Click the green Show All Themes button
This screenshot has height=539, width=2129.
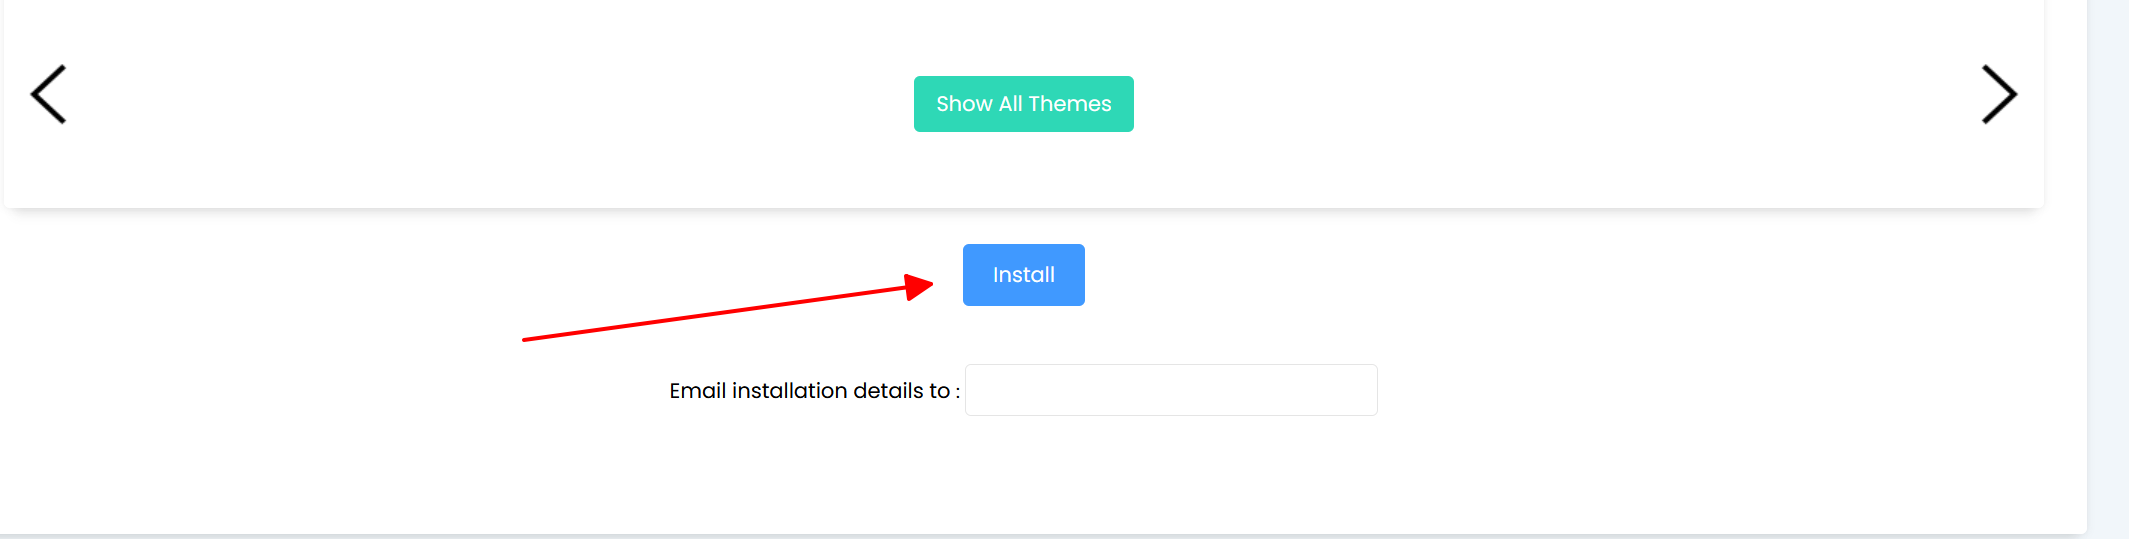1023,104
